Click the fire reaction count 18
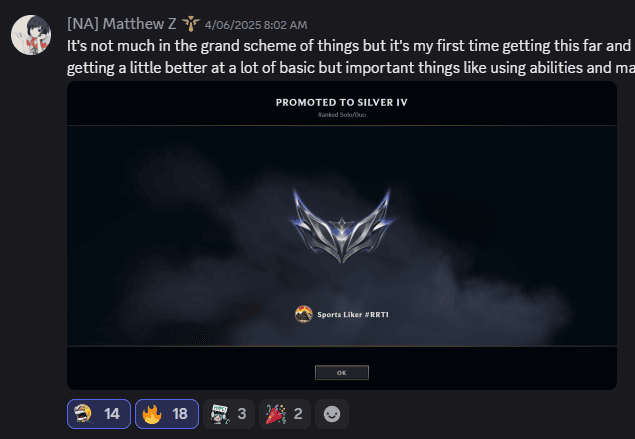Viewport: 635px width, 439px height. pos(180,414)
